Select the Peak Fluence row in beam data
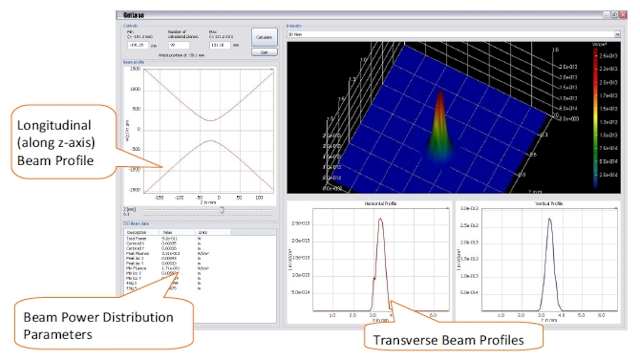This screenshot has width=640, height=360. (x=200, y=253)
